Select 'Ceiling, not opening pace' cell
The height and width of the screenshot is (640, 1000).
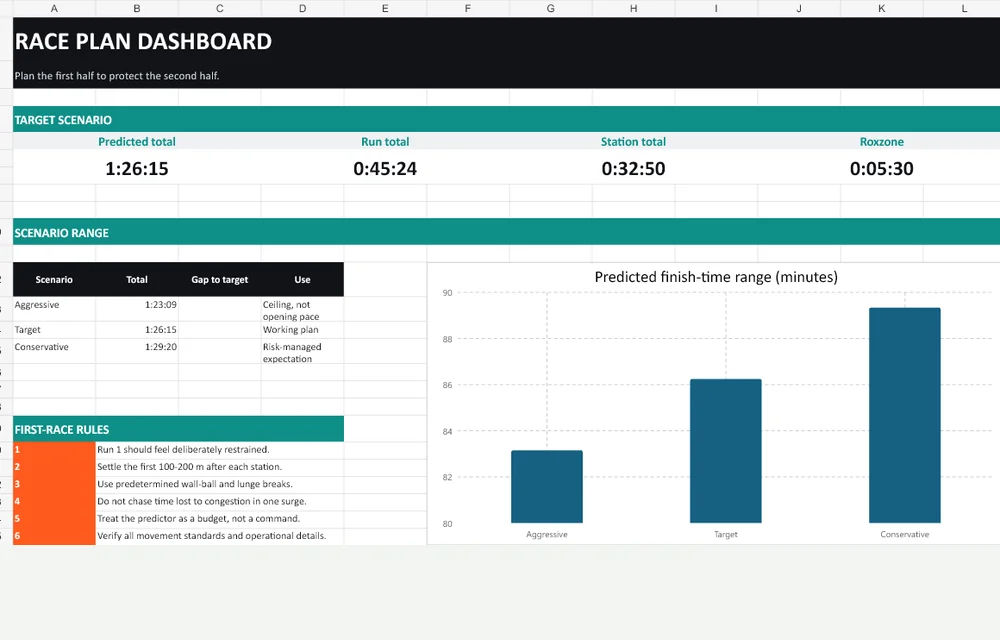coord(302,310)
